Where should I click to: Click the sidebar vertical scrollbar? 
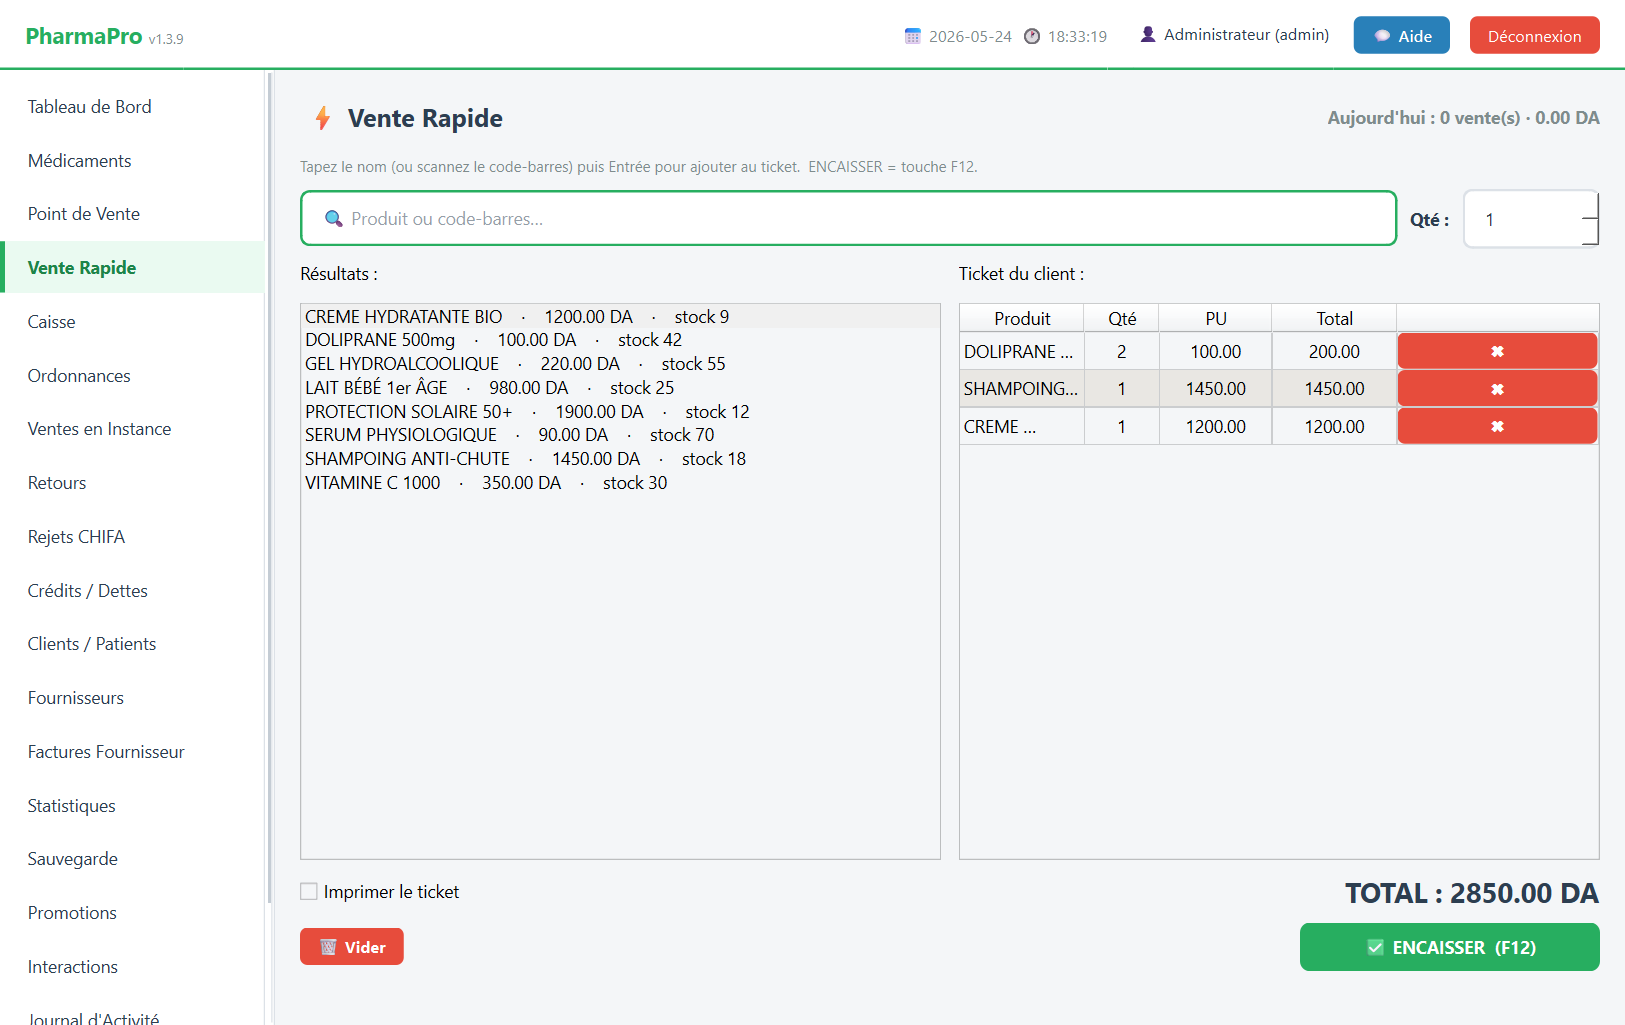[269, 488]
